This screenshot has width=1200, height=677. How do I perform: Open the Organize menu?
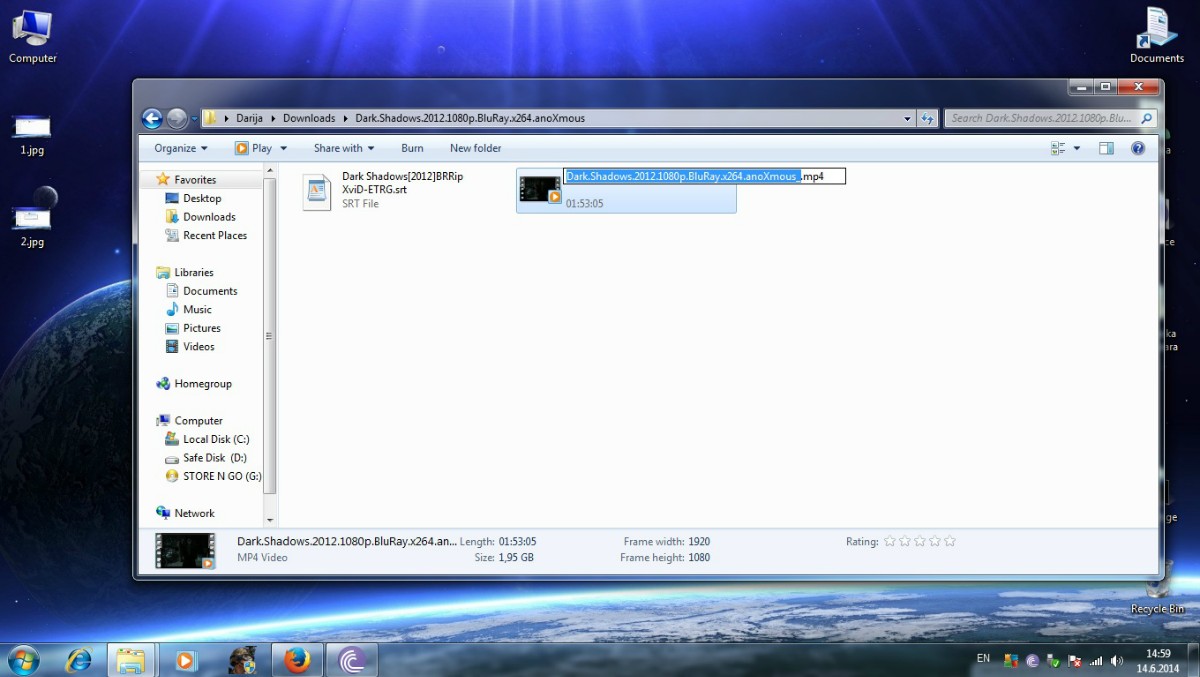tap(181, 148)
